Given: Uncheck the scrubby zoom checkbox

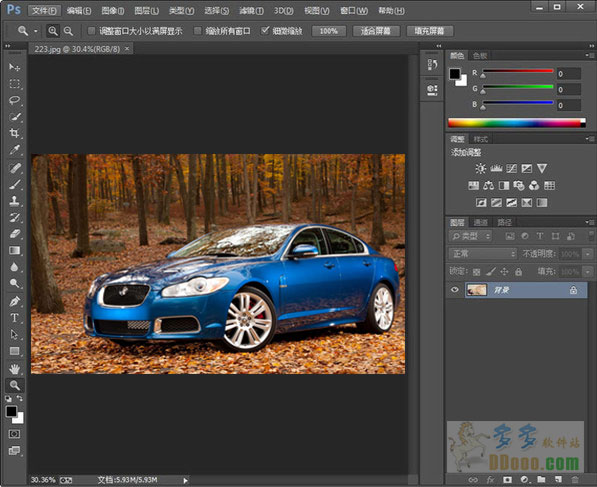Looking at the screenshot, I should point(265,30).
